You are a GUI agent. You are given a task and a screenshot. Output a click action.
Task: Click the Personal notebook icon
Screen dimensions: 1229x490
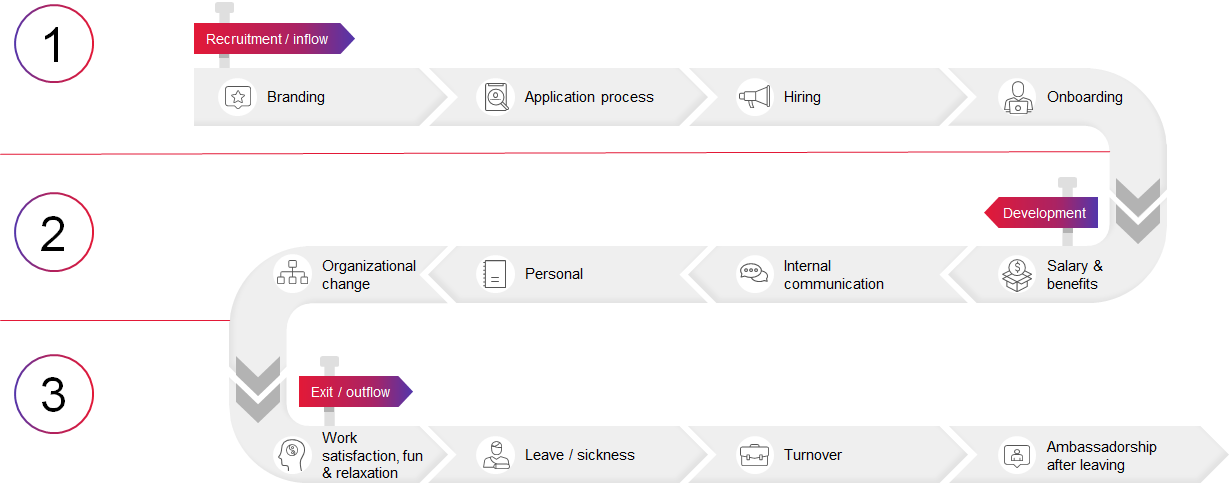coord(496,274)
